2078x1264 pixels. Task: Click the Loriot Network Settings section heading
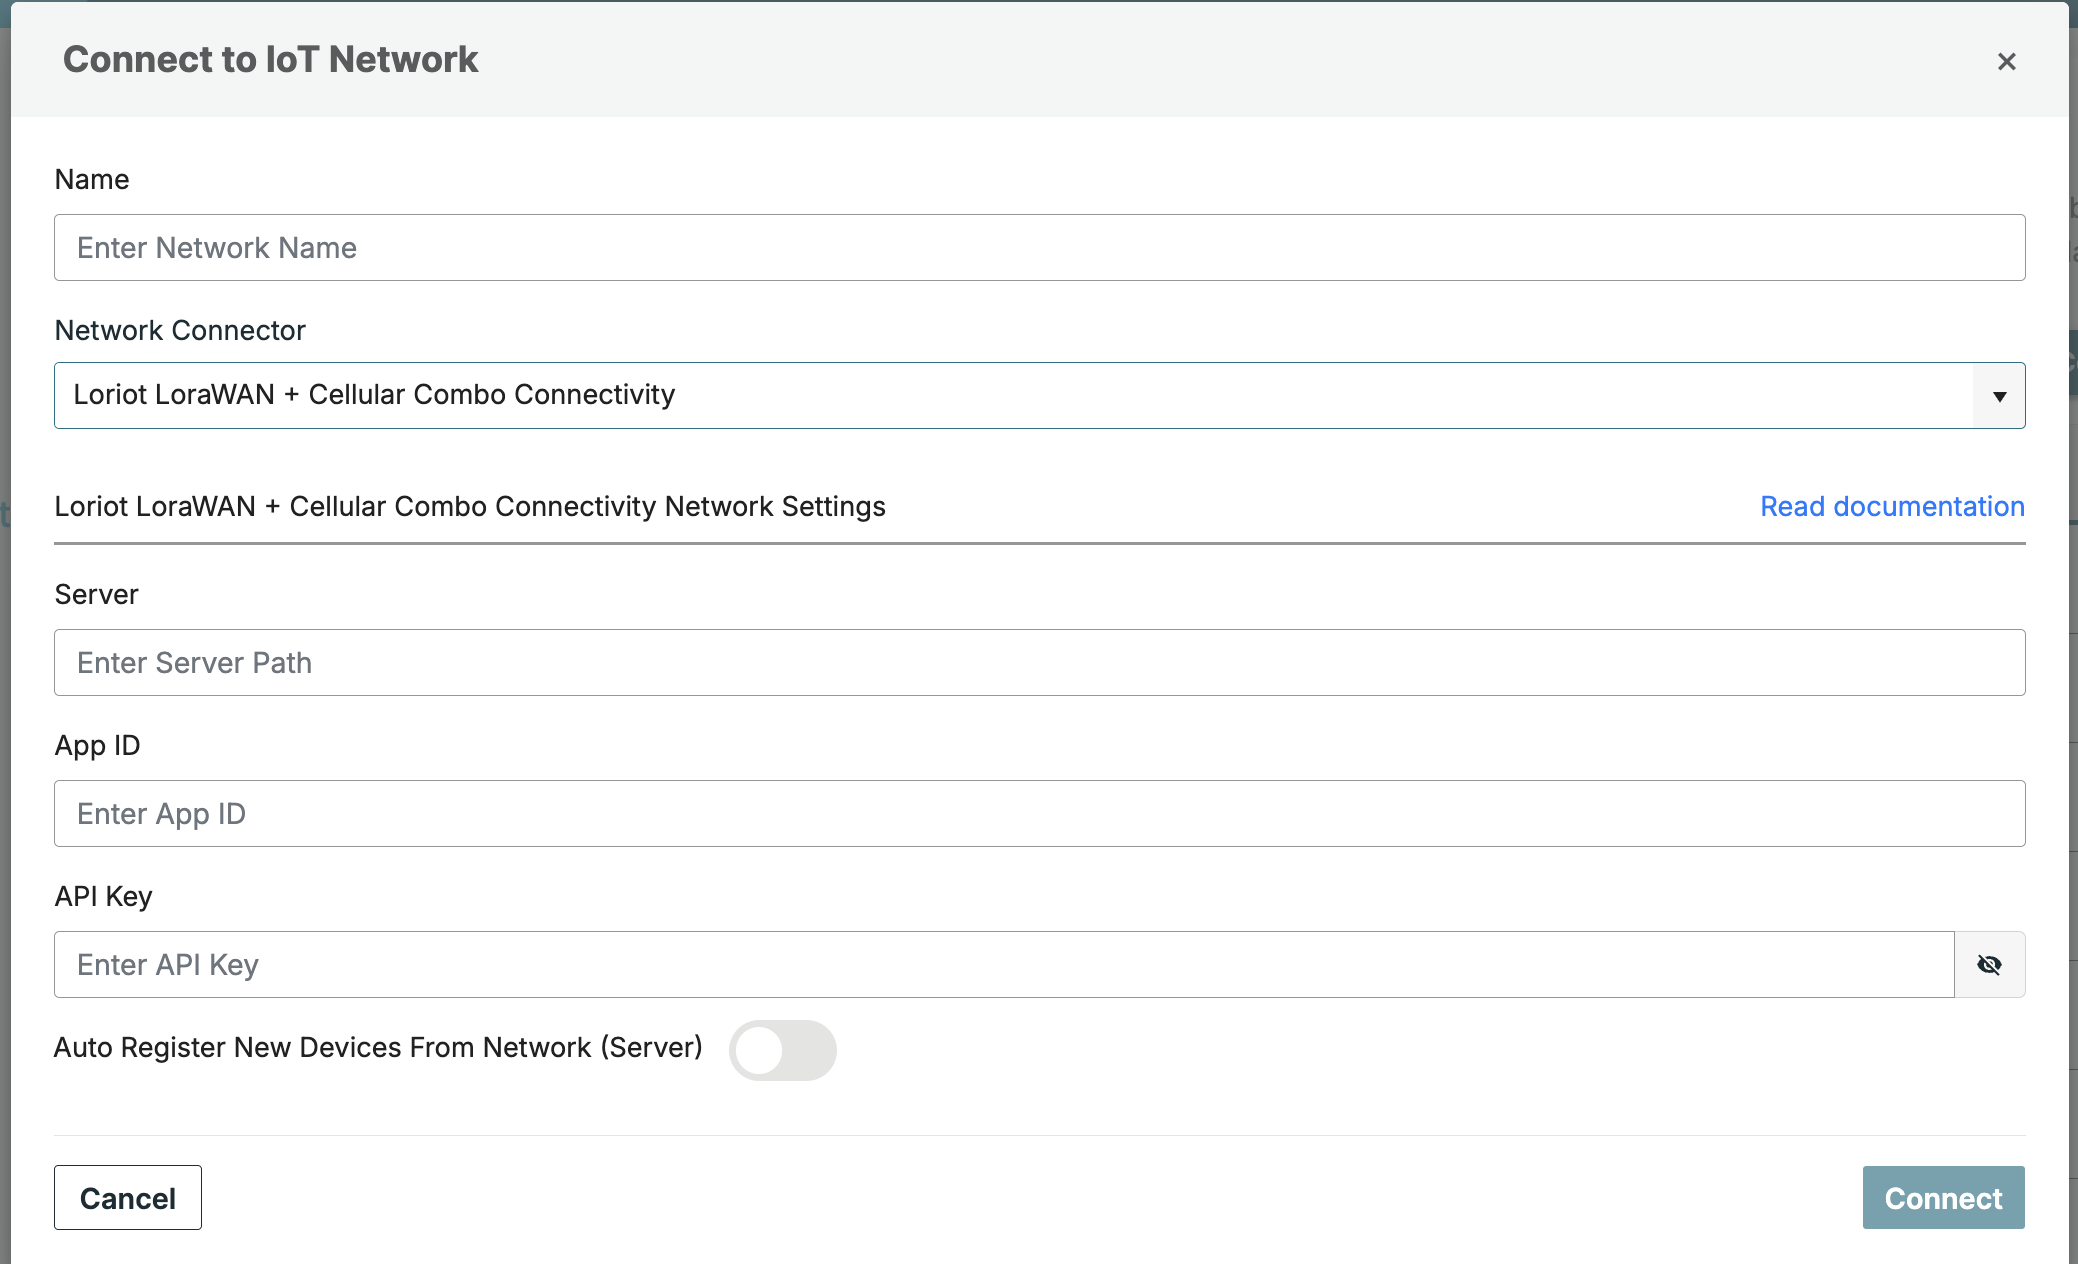tap(470, 507)
